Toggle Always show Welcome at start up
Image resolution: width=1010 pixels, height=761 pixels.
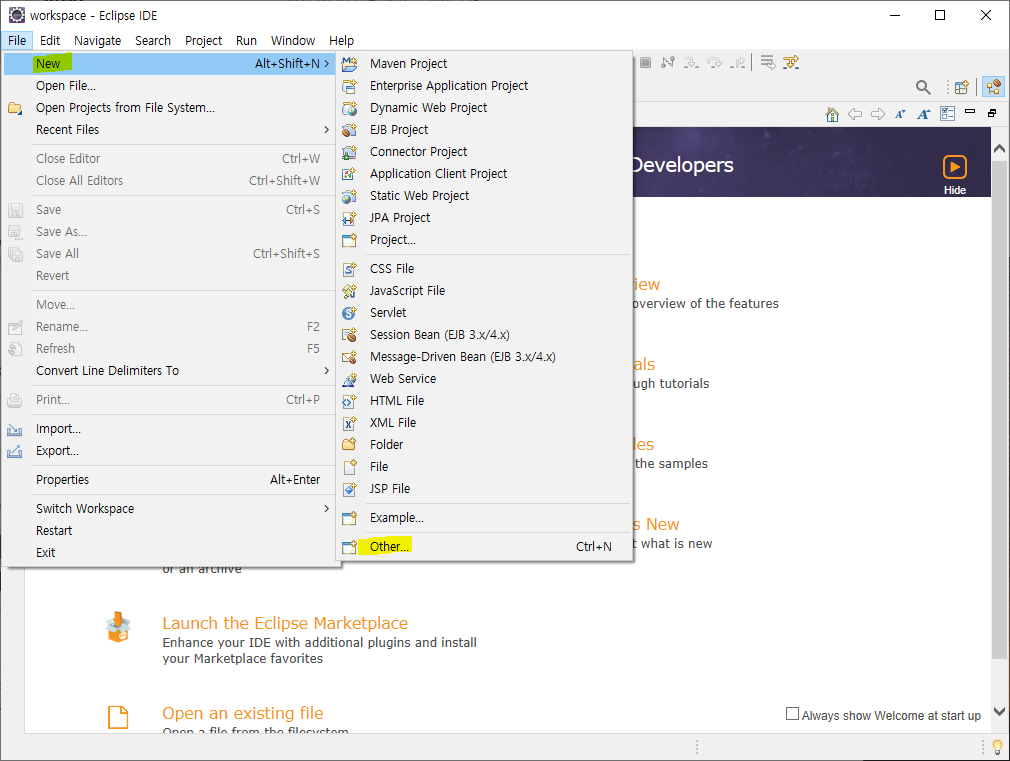(x=792, y=714)
